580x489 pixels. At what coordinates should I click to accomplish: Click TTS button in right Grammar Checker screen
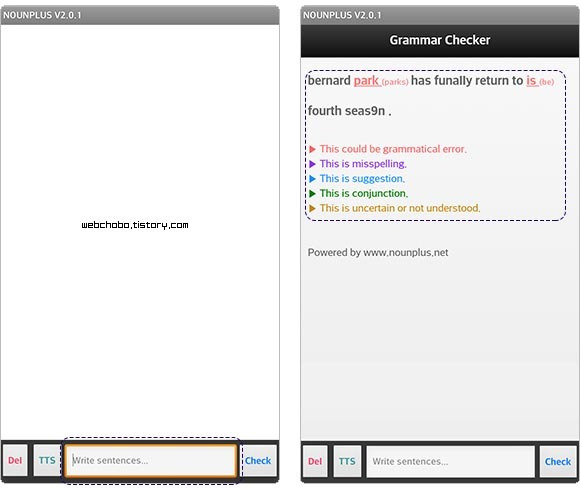347,461
